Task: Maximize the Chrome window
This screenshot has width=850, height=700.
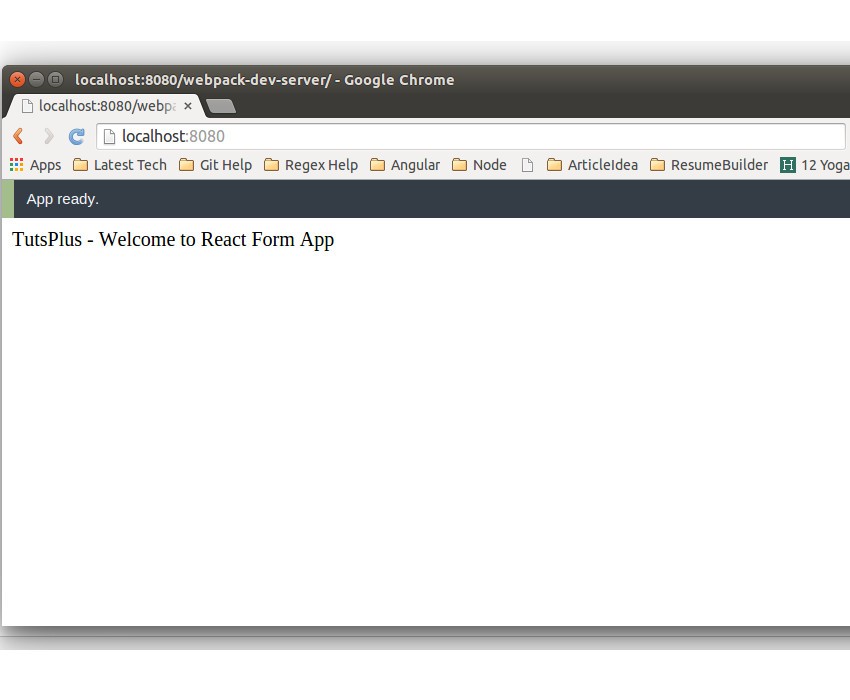Action: pyautogui.click(x=55, y=80)
